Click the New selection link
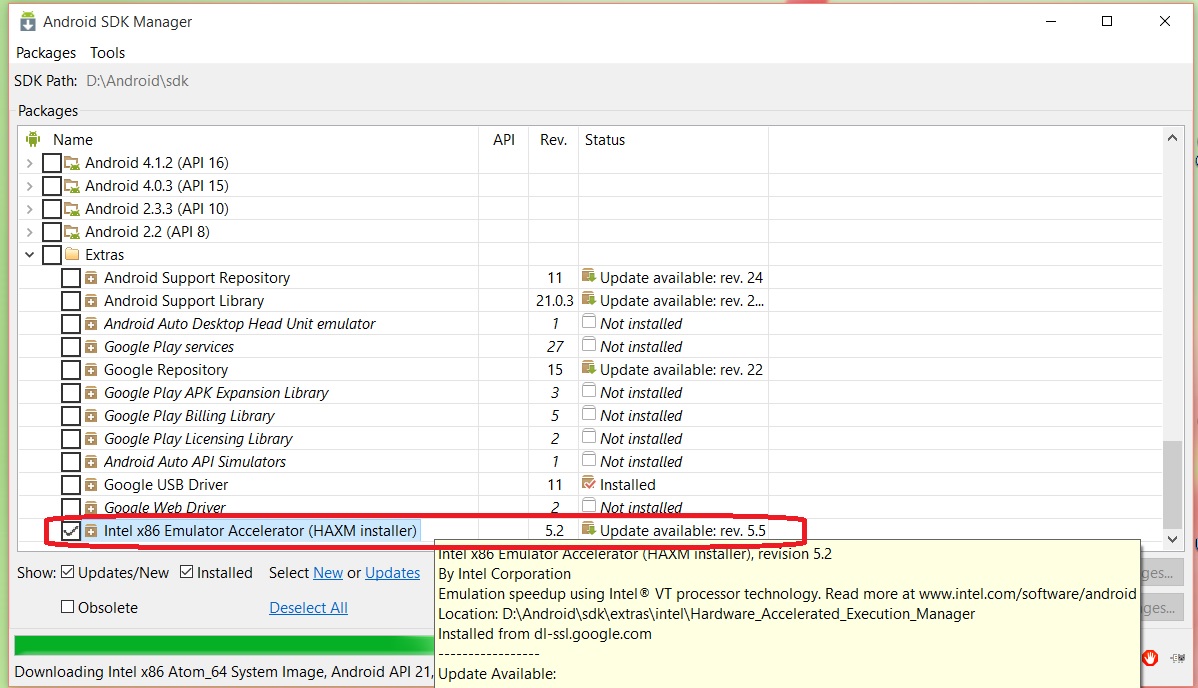The width and height of the screenshot is (1198, 688). [328, 573]
